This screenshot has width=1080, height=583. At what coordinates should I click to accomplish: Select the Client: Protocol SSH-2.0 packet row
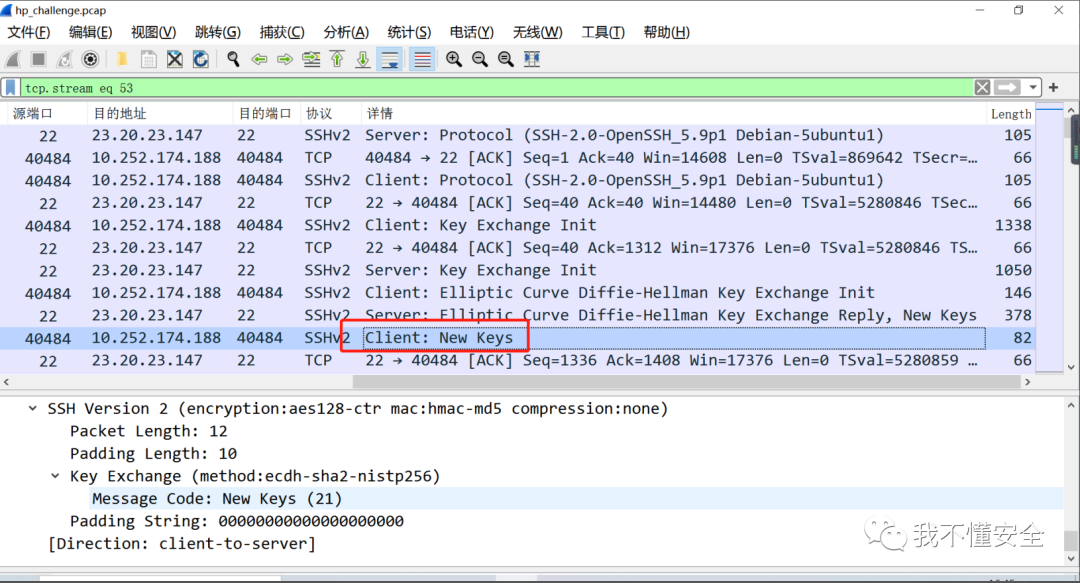[x=518, y=181]
